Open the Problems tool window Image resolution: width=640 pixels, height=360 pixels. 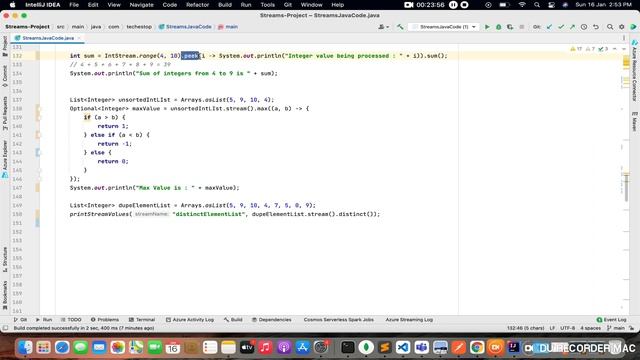[105, 320]
